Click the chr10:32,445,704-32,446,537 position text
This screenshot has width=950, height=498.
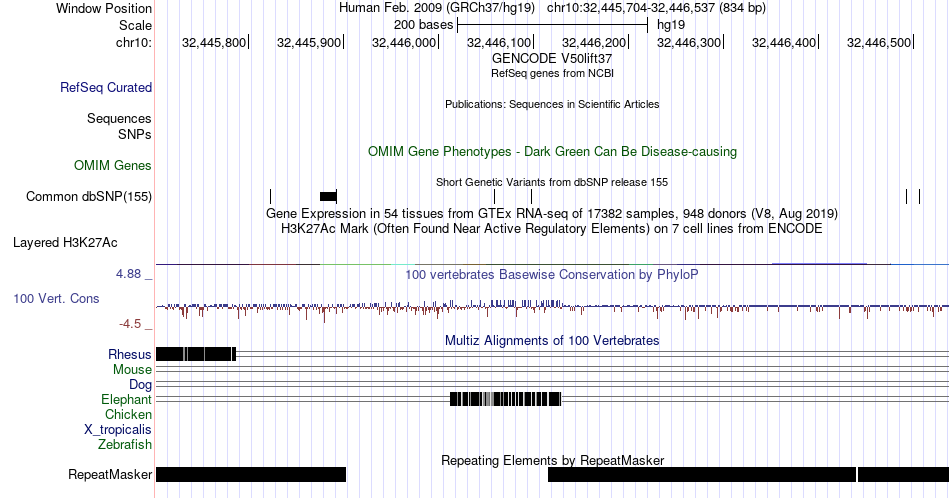pos(656,8)
